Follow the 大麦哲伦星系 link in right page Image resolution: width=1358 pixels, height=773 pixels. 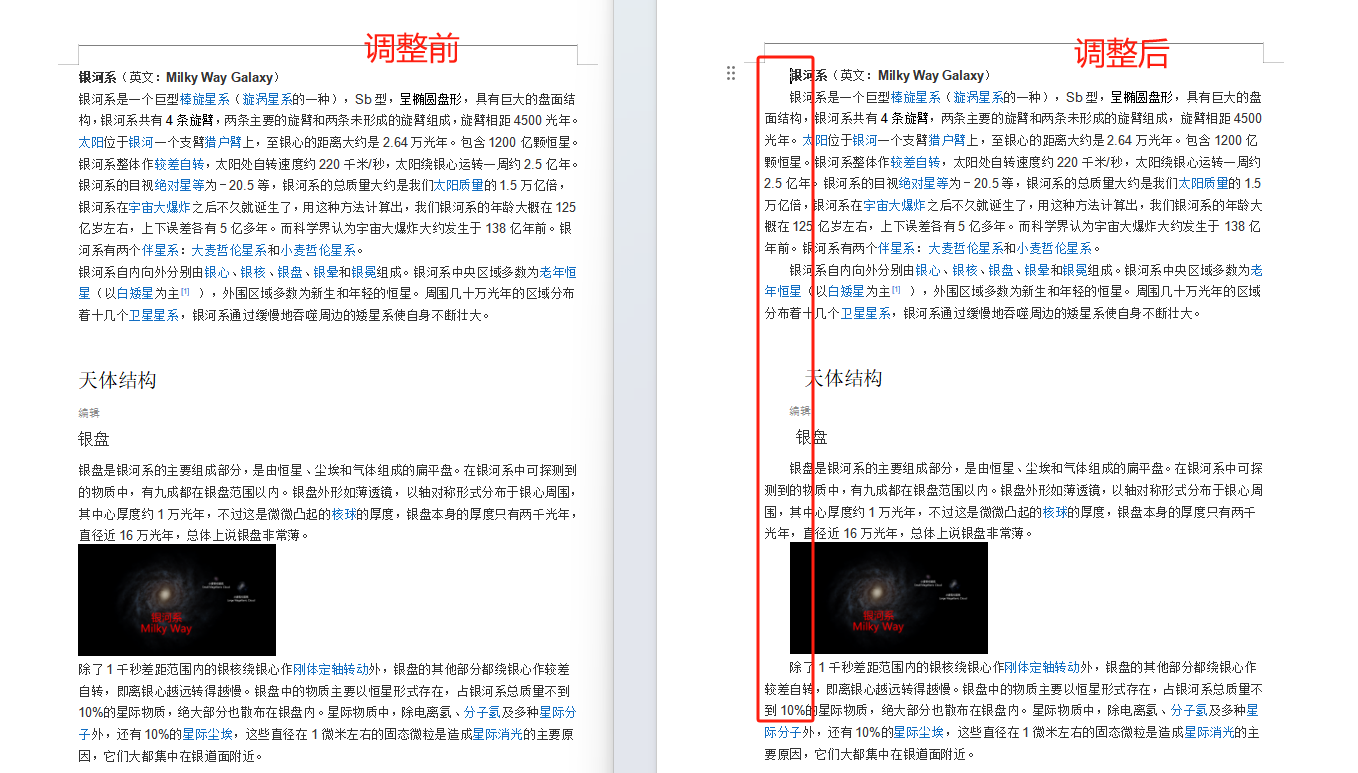(x=966, y=248)
